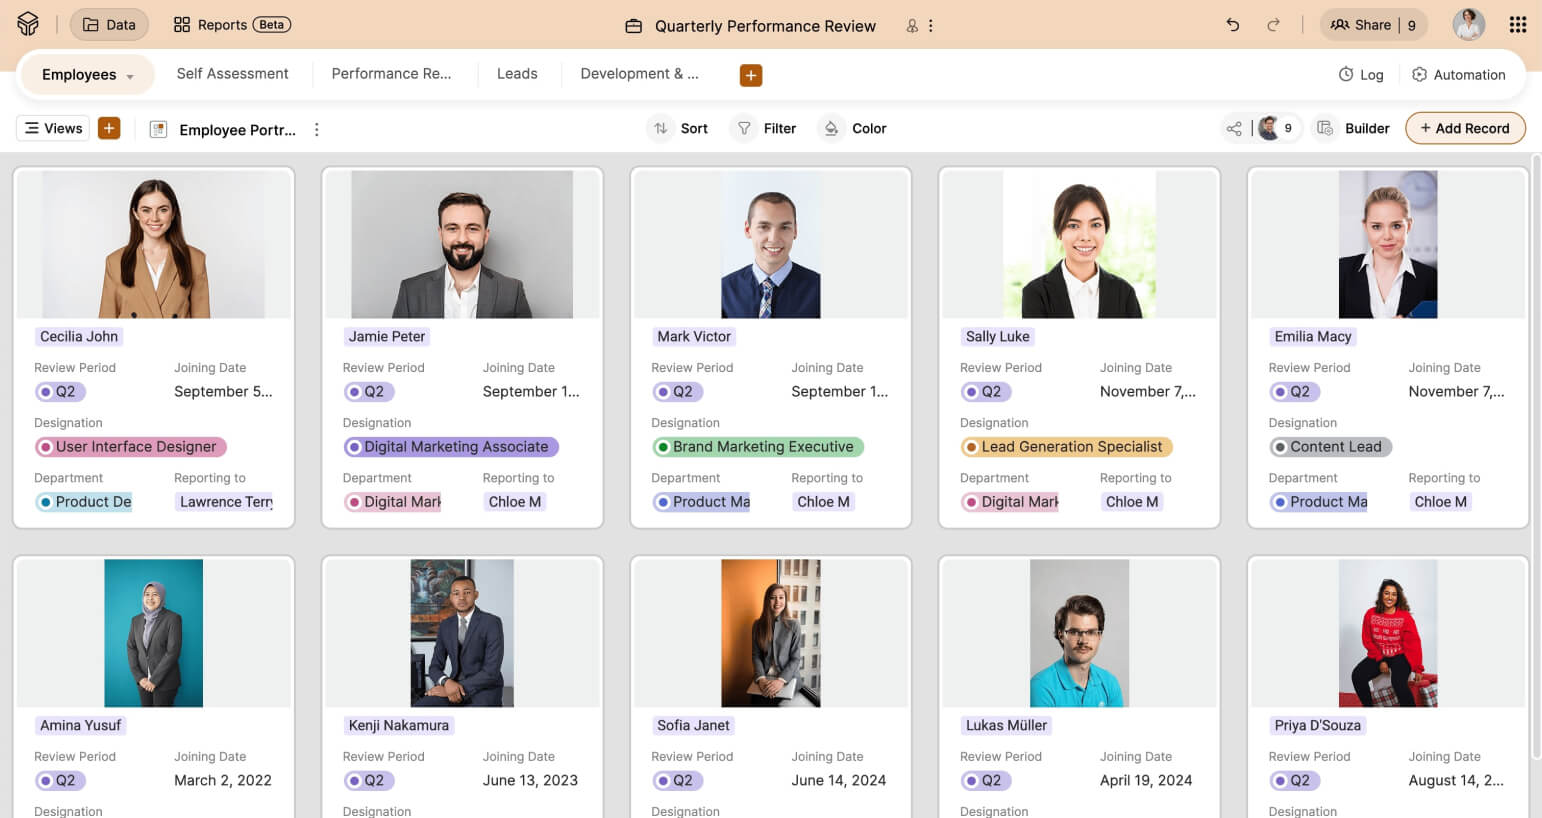Expand the Employees table dropdown arrow

pyautogui.click(x=130, y=76)
